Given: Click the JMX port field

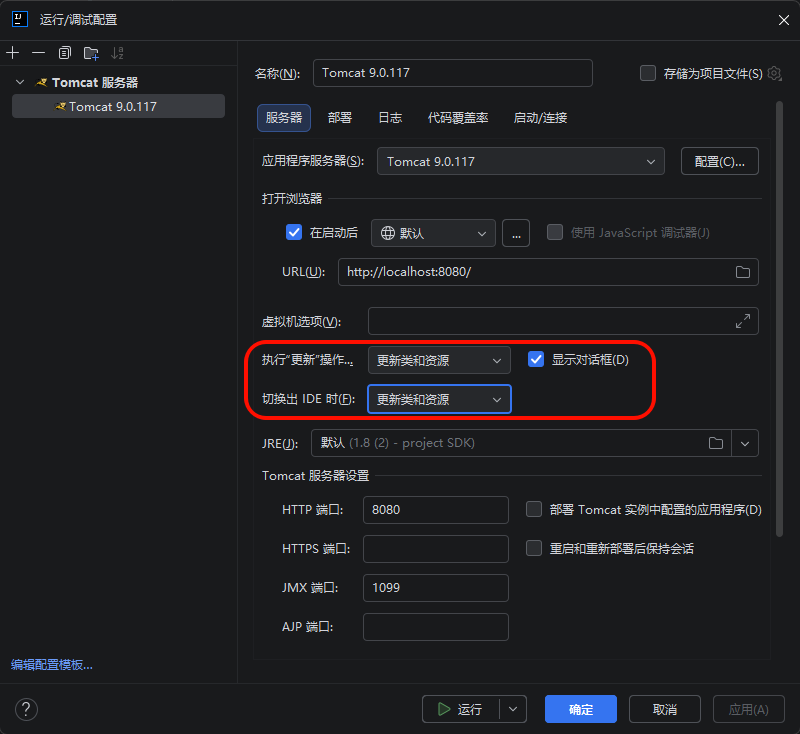Looking at the screenshot, I should (436, 588).
